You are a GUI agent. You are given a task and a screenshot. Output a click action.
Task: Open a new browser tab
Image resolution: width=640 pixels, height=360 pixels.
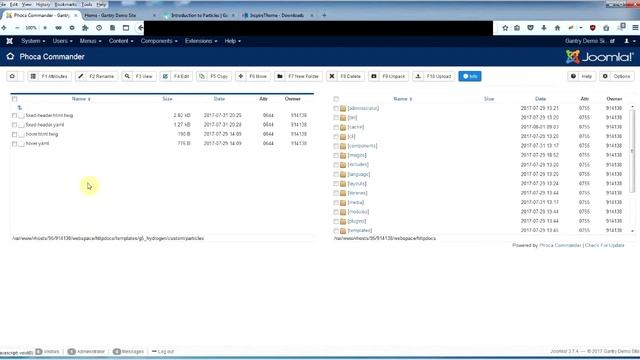pos(324,15)
